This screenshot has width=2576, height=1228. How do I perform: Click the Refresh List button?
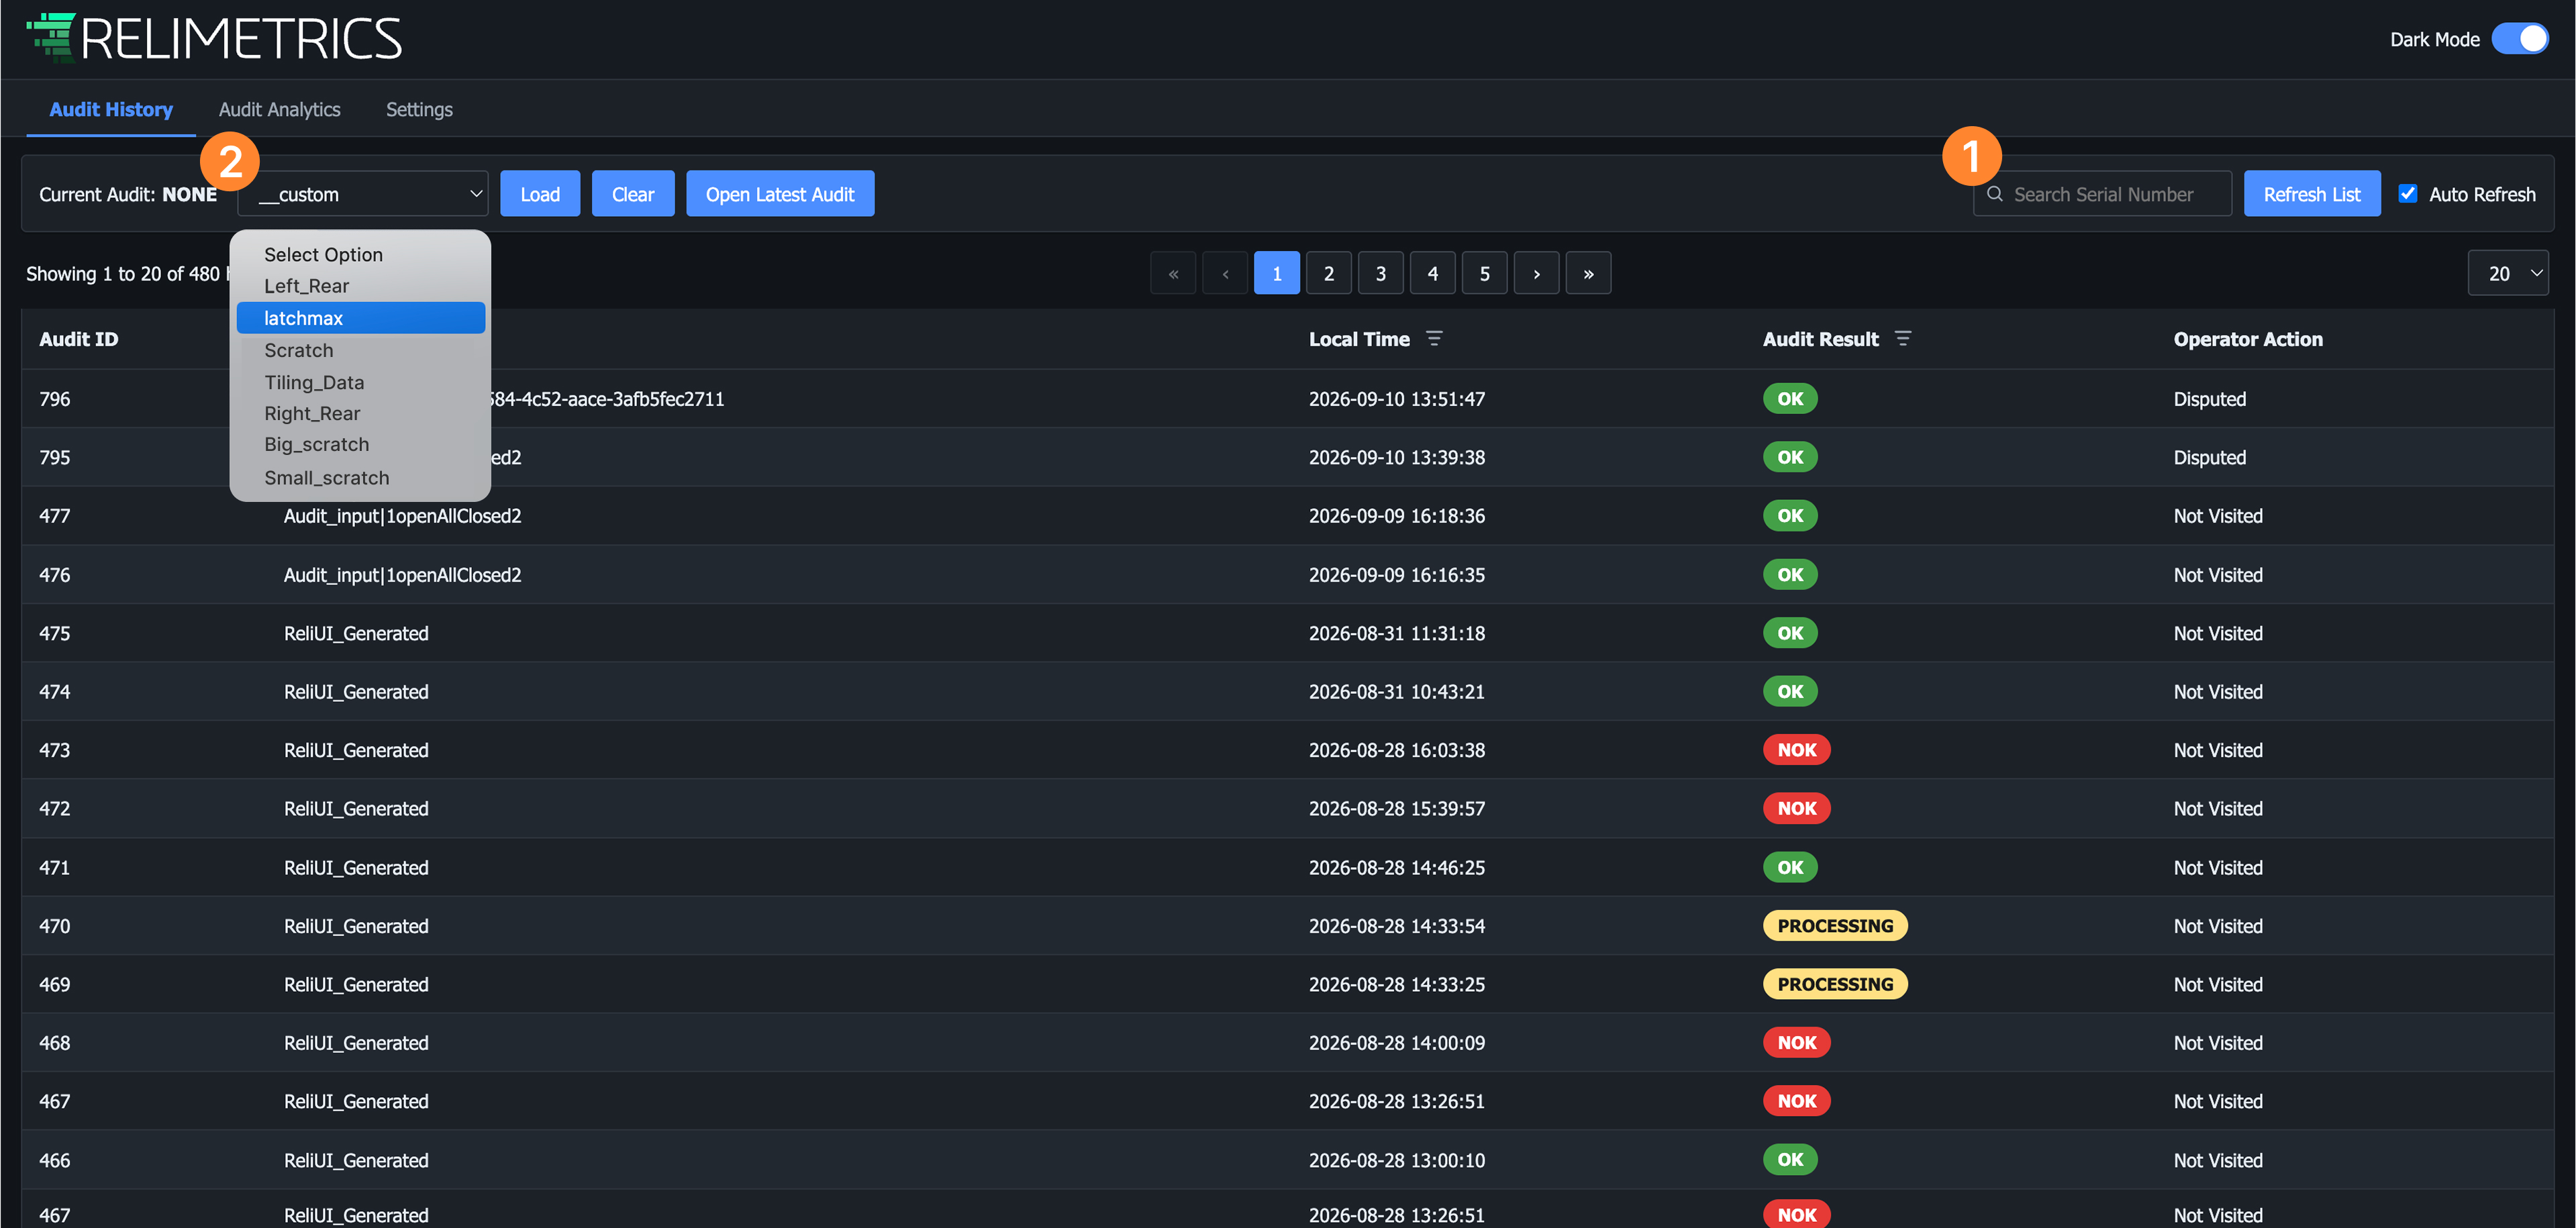point(2312,194)
